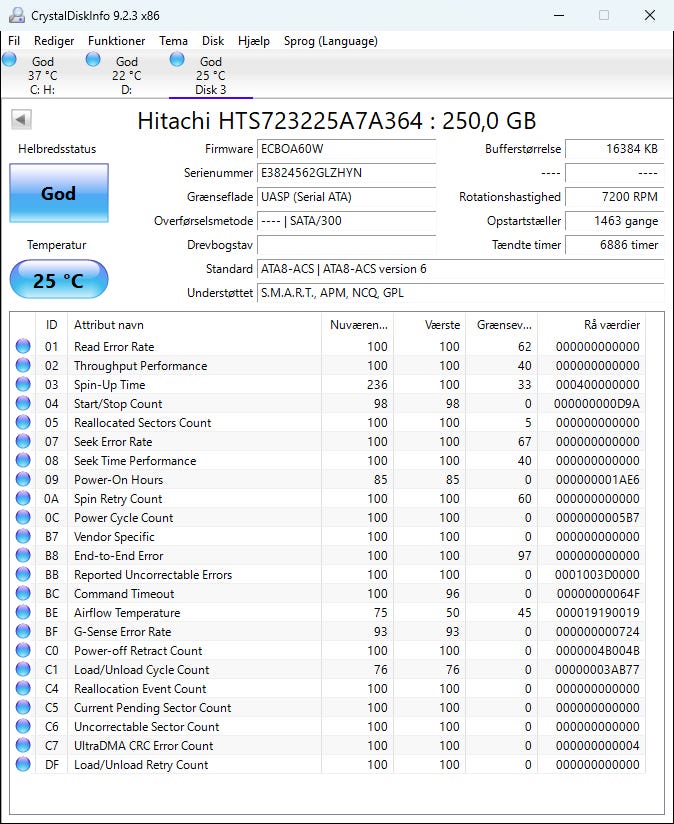Select the C: H: disk status orb

click(x=10, y=60)
